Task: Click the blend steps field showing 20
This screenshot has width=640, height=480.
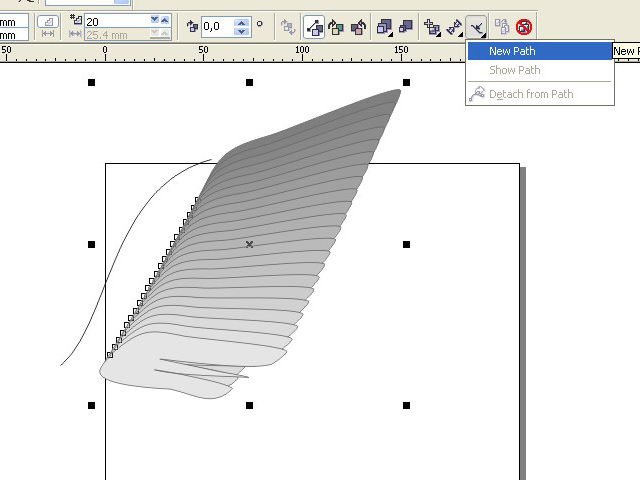Action: point(115,21)
